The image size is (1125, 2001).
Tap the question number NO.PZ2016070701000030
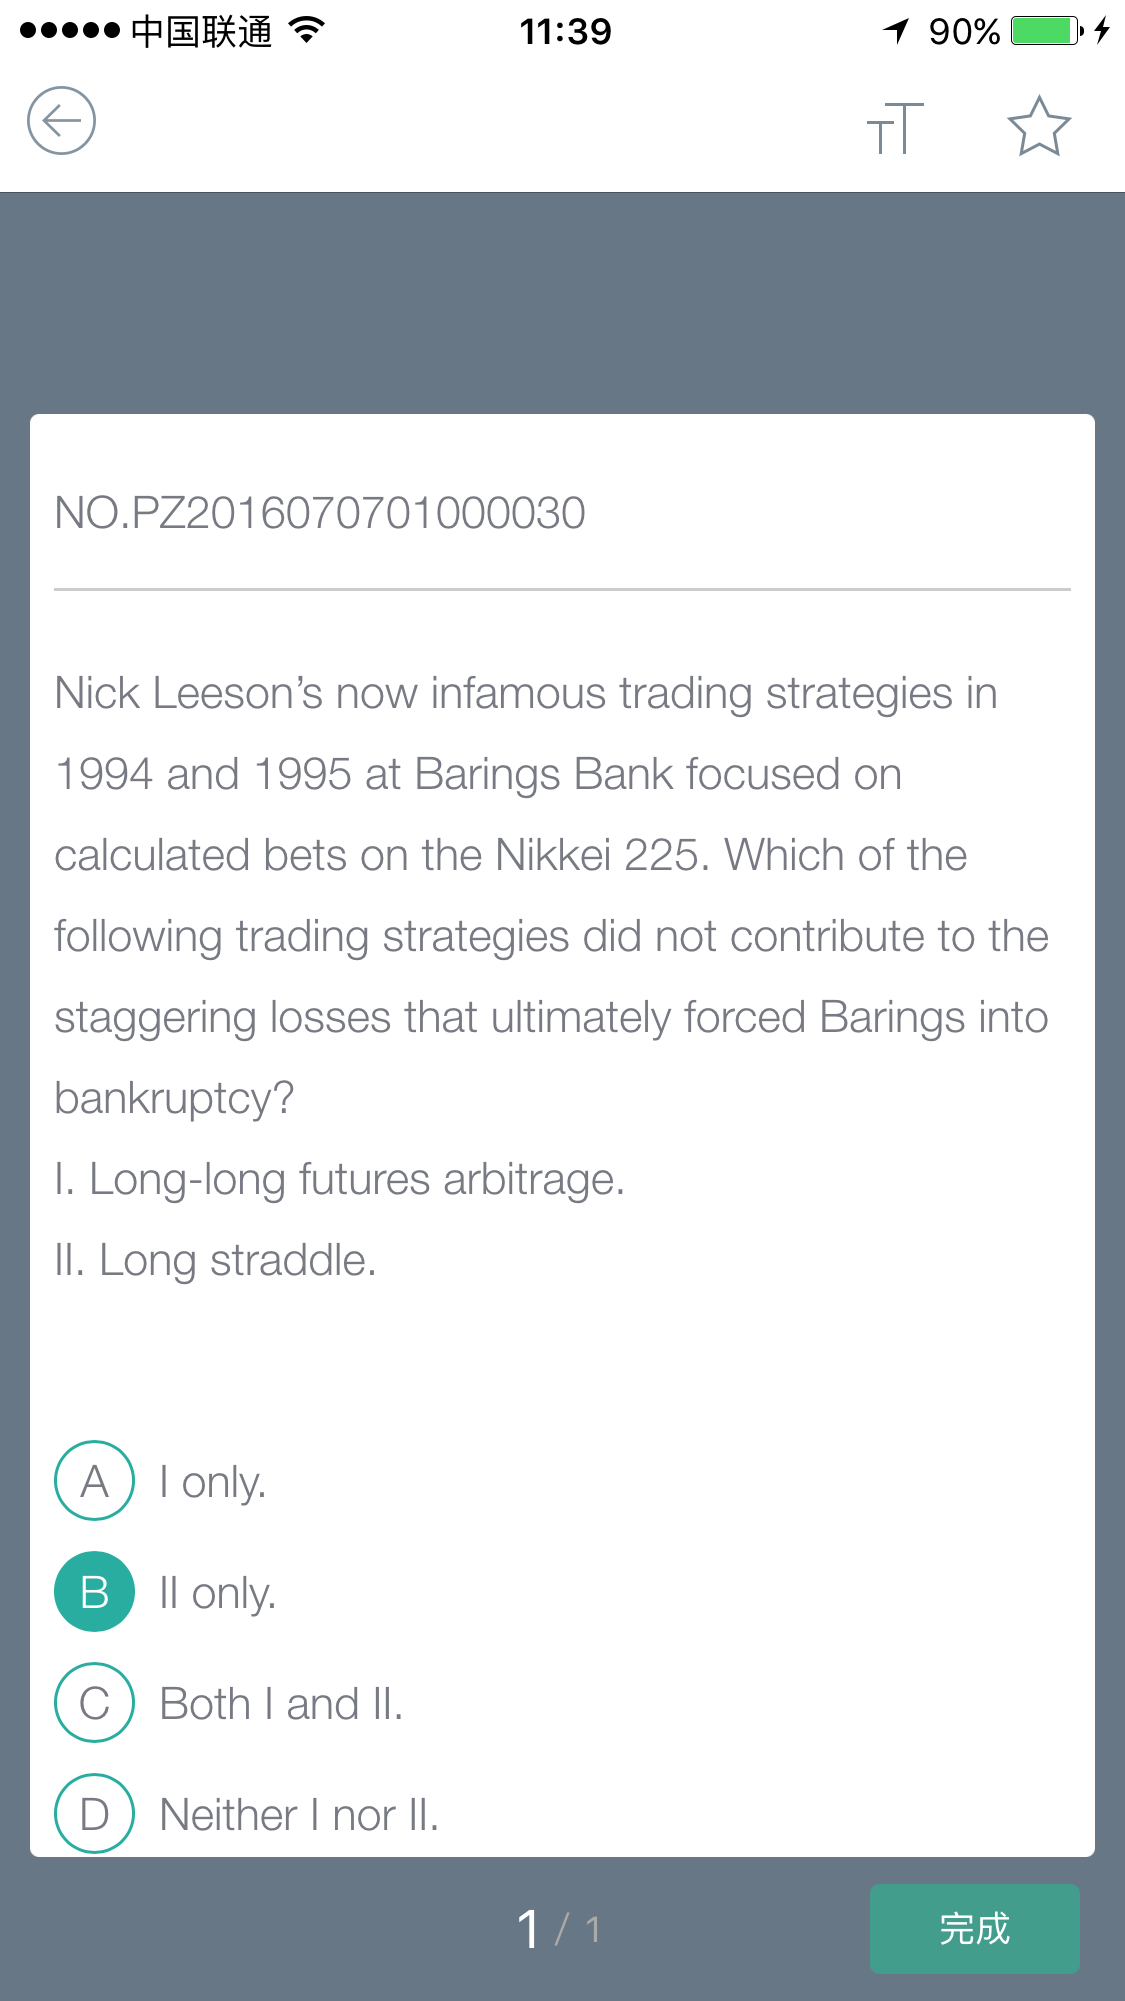click(x=320, y=513)
